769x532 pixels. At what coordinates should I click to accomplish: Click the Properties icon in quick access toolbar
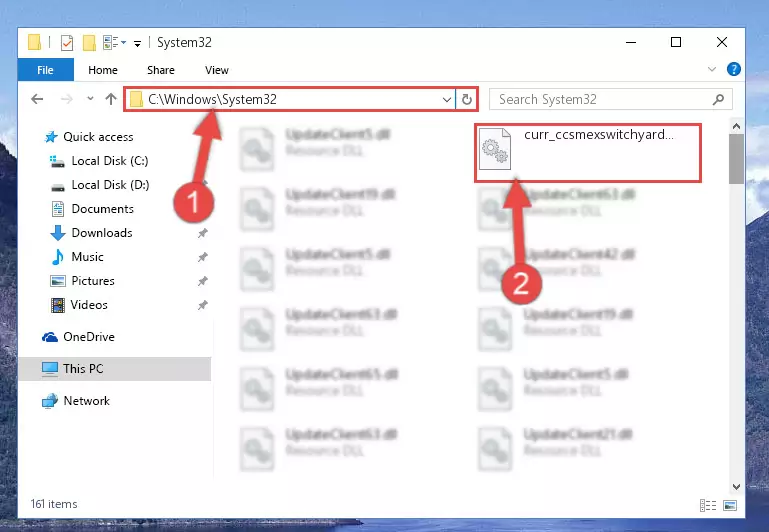pyautogui.click(x=67, y=43)
